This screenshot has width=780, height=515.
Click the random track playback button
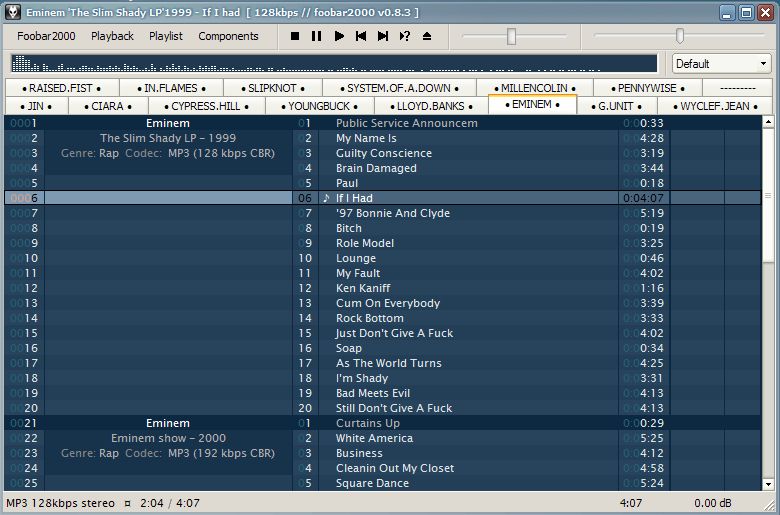pos(405,36)
